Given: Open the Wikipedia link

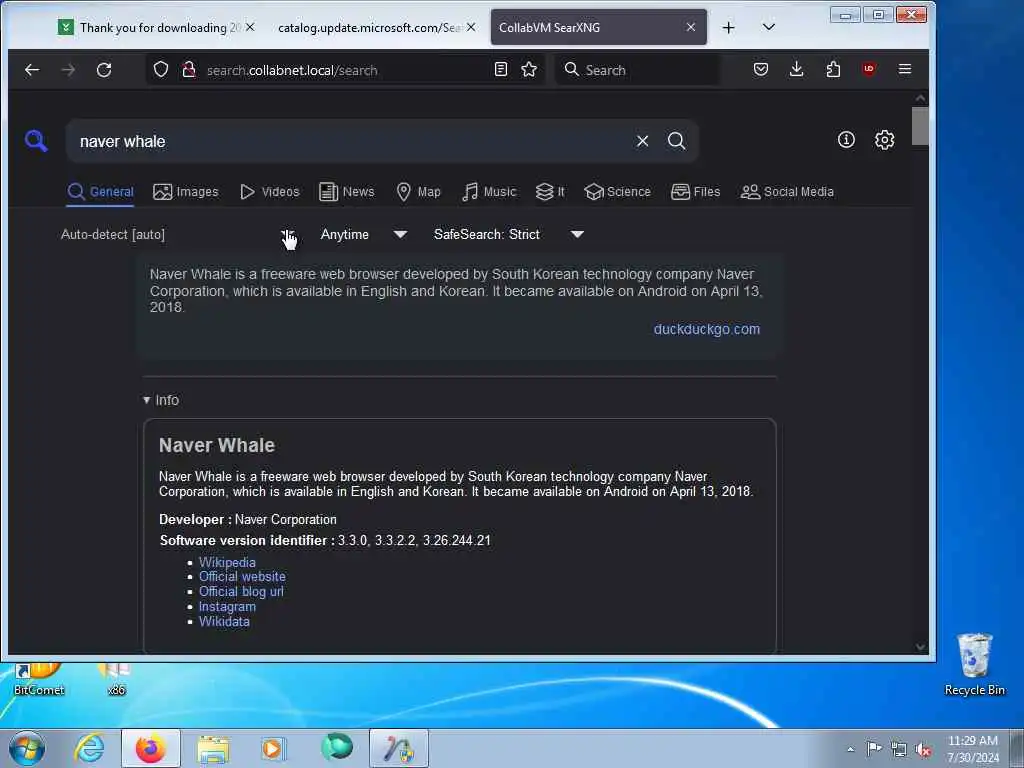Looking at the screenshot, I should tap(227, 562).
